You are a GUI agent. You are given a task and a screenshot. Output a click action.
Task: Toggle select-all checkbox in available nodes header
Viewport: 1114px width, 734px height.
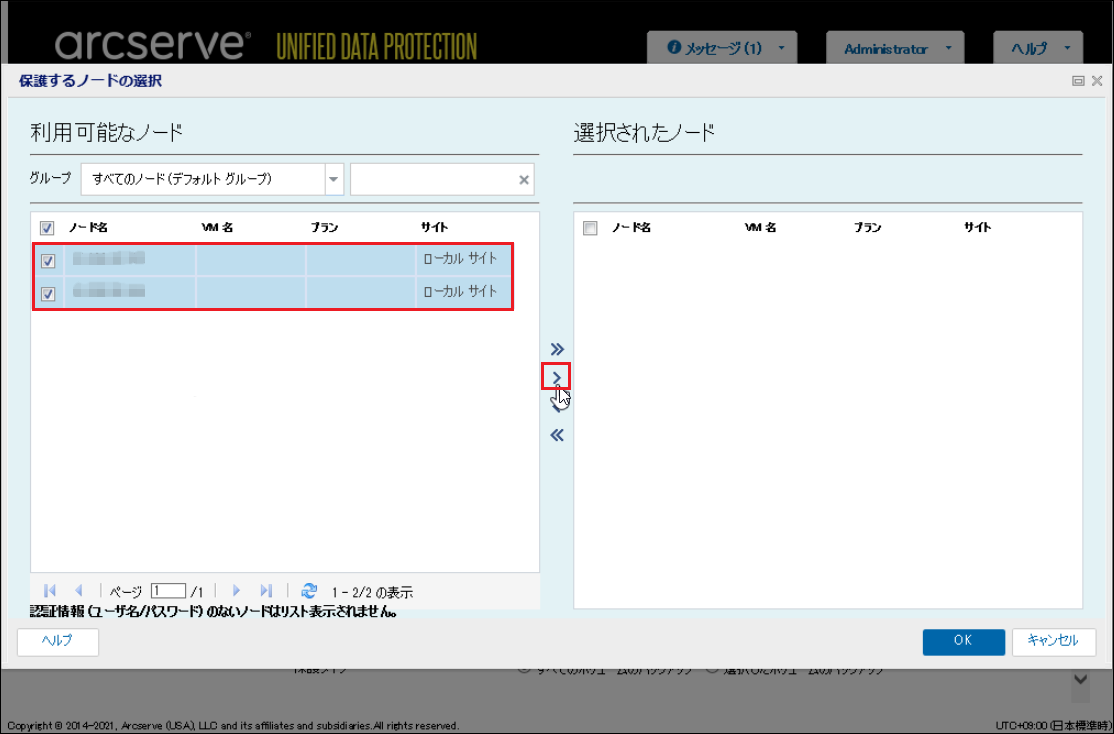point(47,228)
